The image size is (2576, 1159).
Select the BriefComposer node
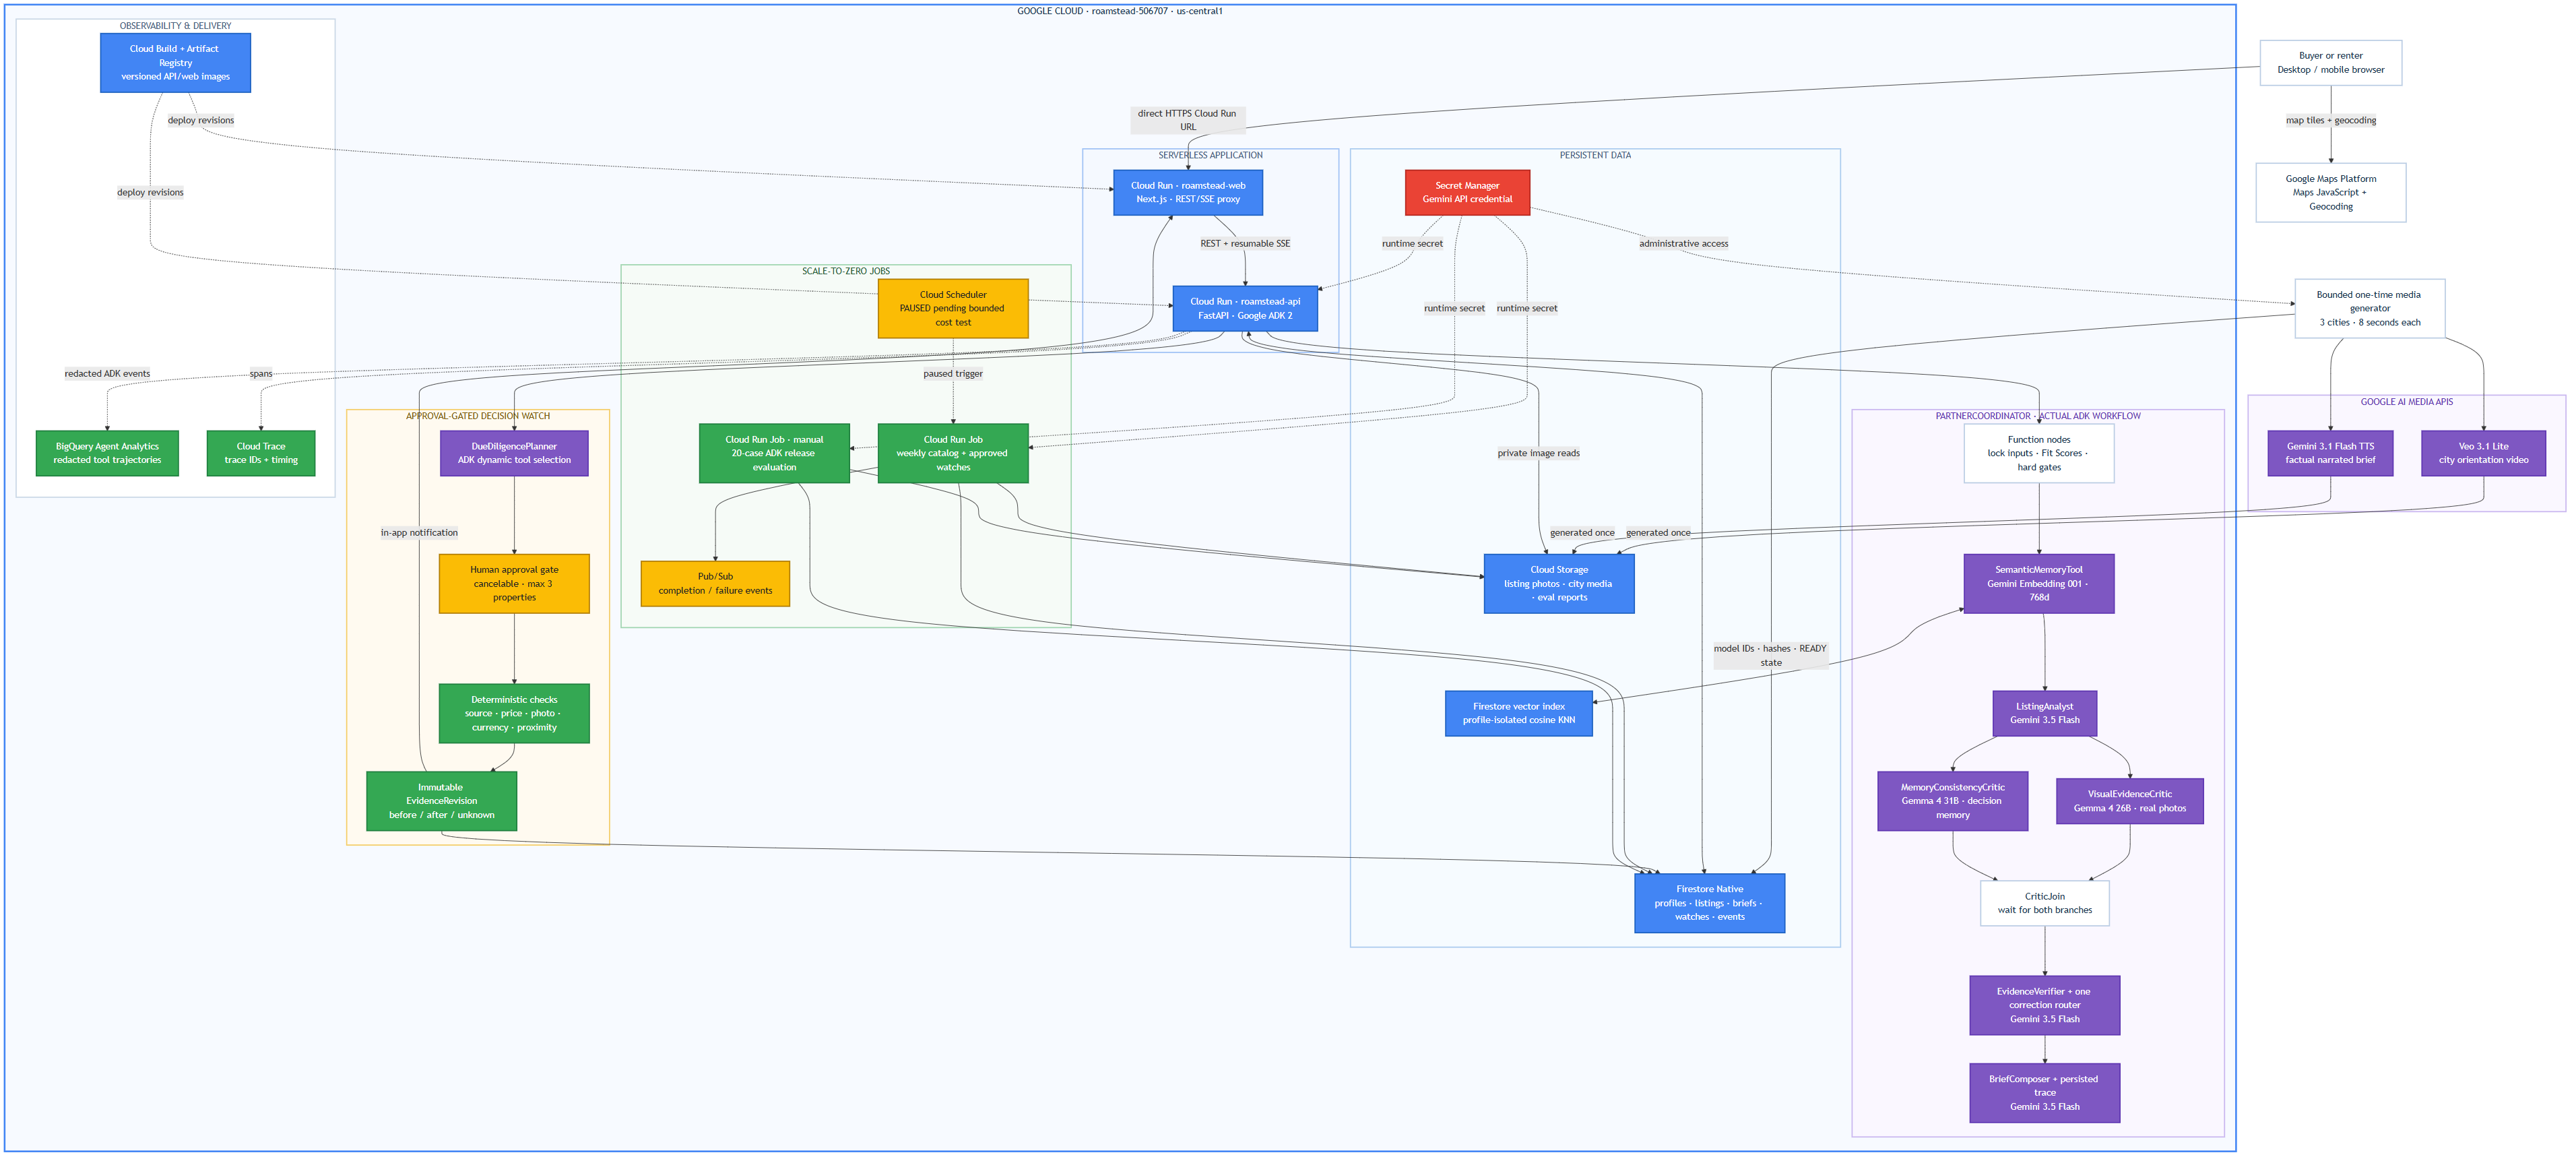click(2044, 1093)
